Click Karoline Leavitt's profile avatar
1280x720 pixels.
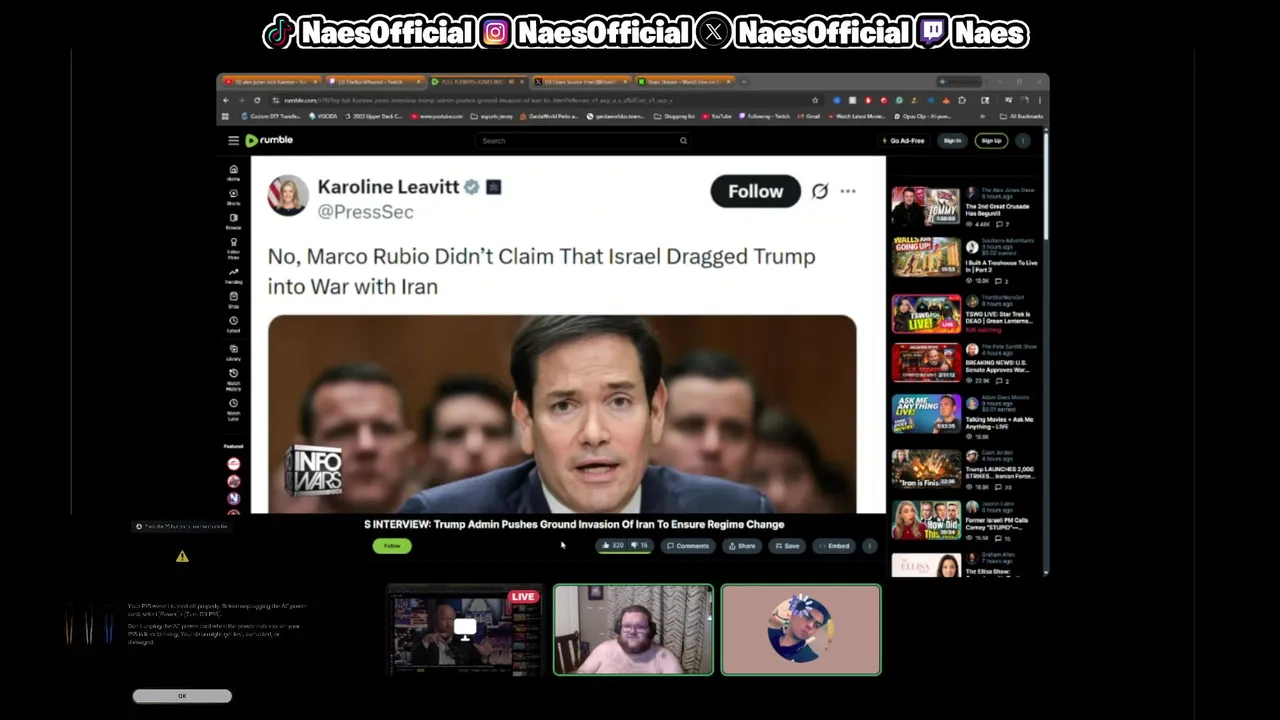[287, 195]
